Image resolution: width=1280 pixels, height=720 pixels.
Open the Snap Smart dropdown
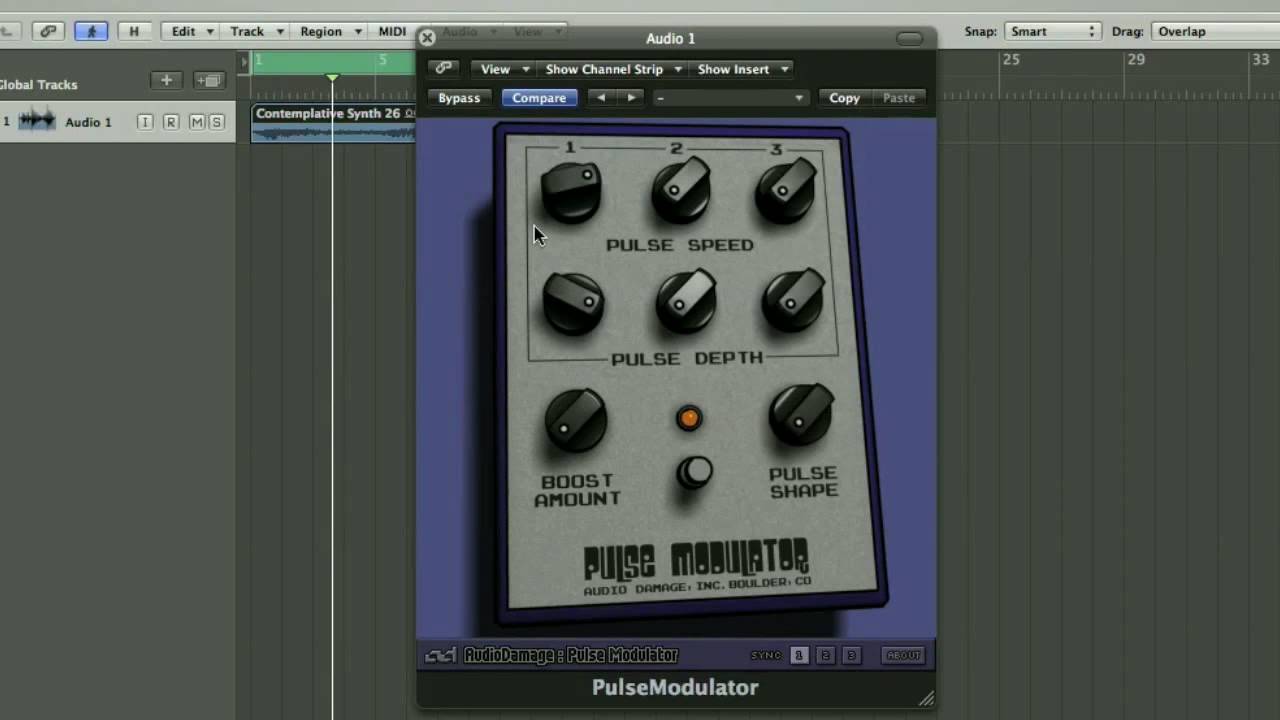pyautogui.click(x=1052, y=31)
